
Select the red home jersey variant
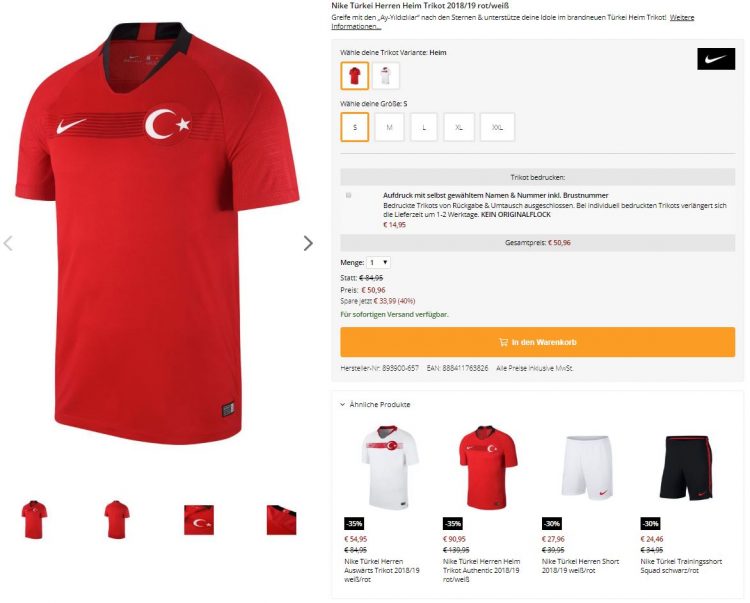354,76
